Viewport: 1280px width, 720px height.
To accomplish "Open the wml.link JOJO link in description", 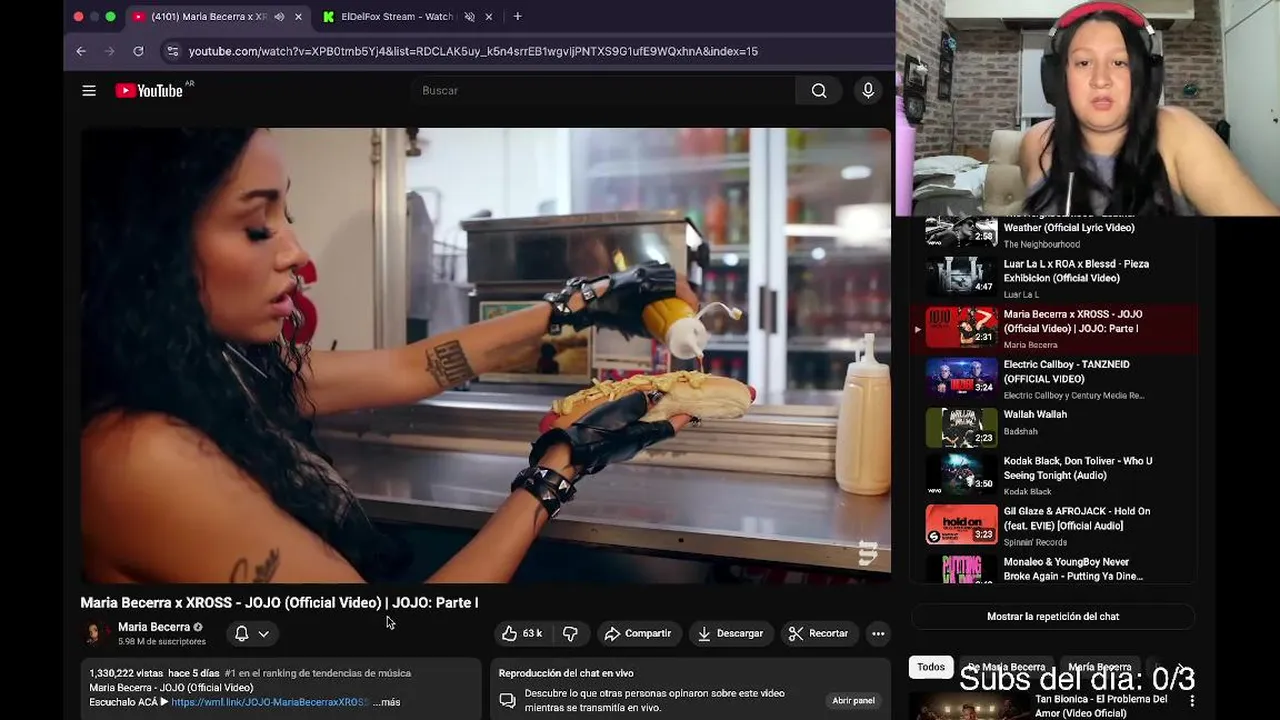I will tap(269, 702).
